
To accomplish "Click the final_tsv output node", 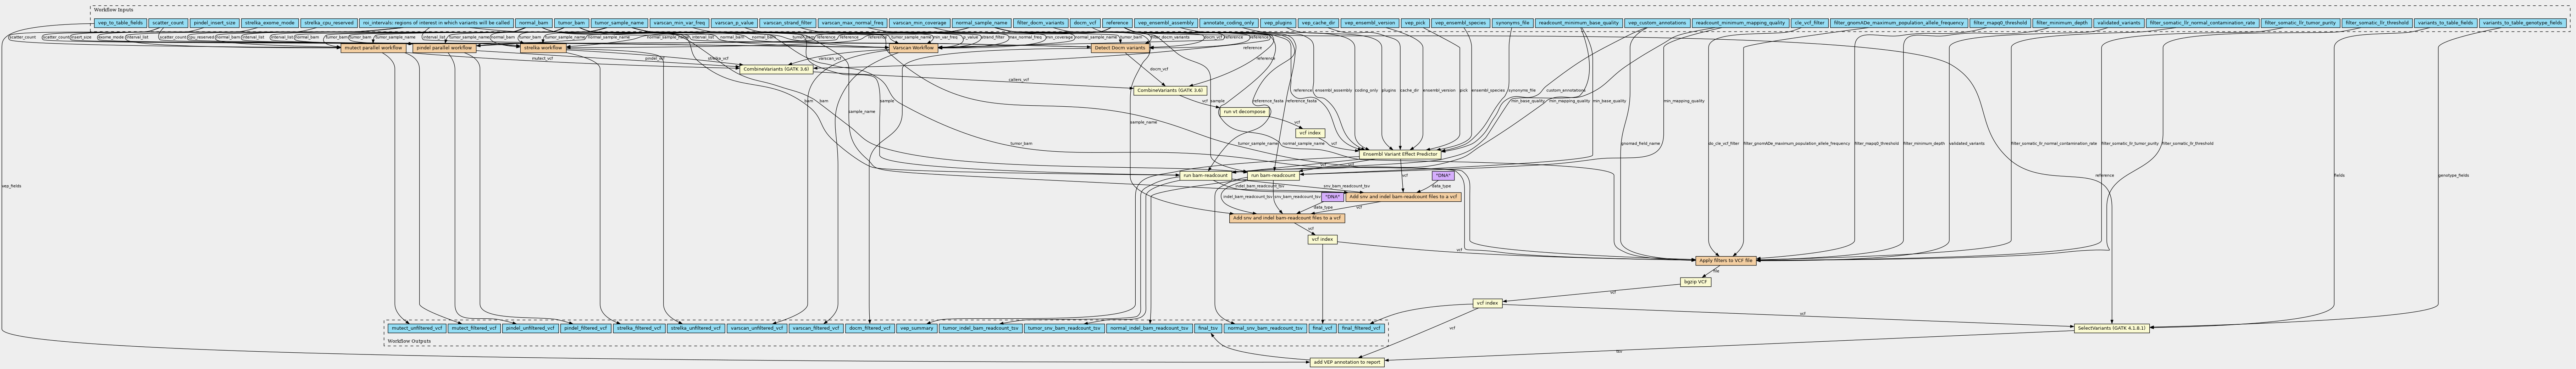I will click(x=1208, y=327).
